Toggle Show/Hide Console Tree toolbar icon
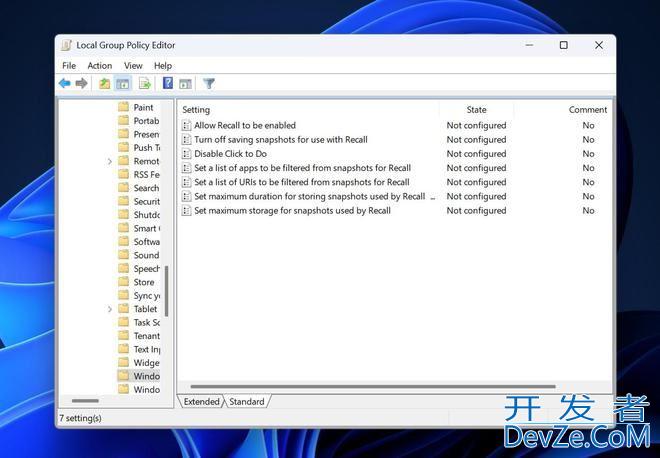This screenshot has height=458, width=660. 122,83
